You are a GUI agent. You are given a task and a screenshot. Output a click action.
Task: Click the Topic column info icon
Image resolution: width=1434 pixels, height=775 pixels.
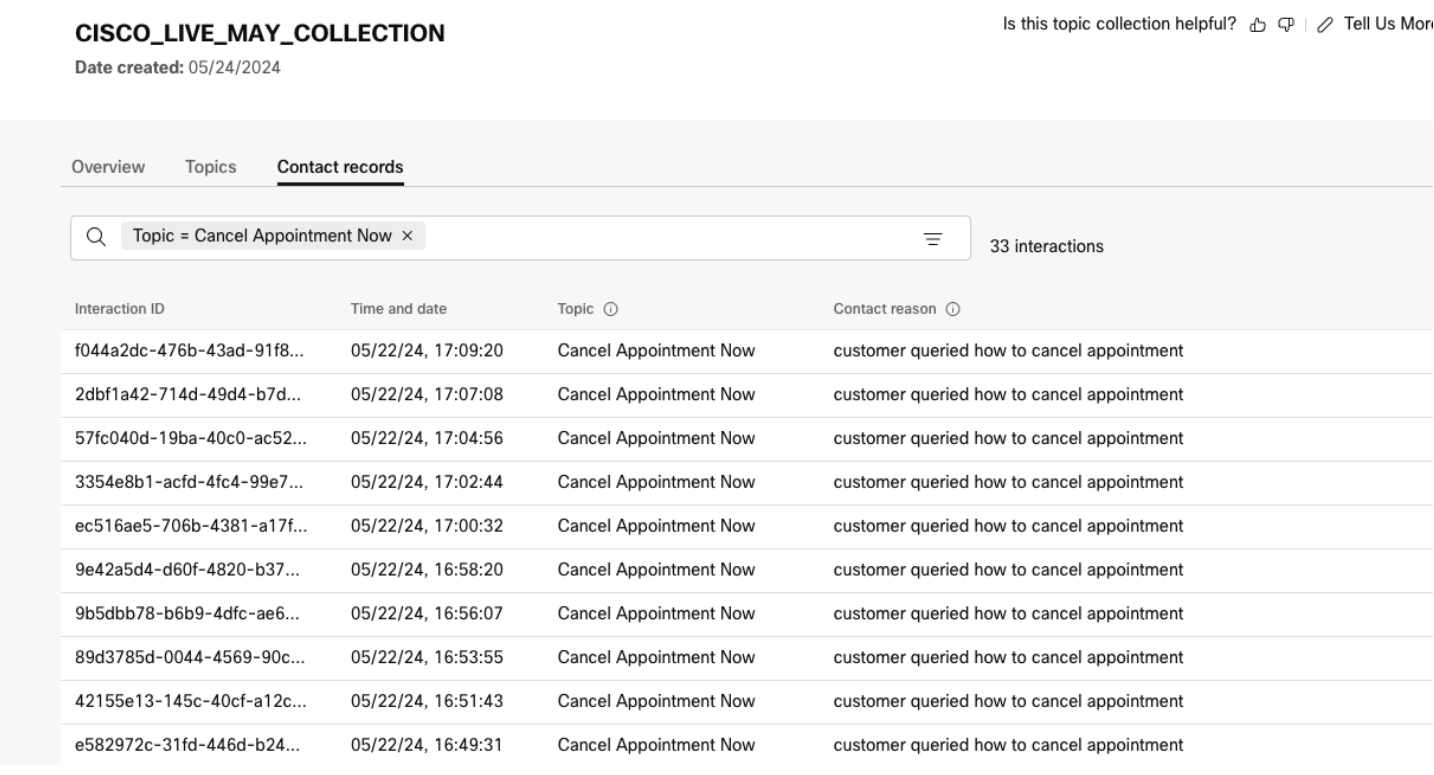609,309
